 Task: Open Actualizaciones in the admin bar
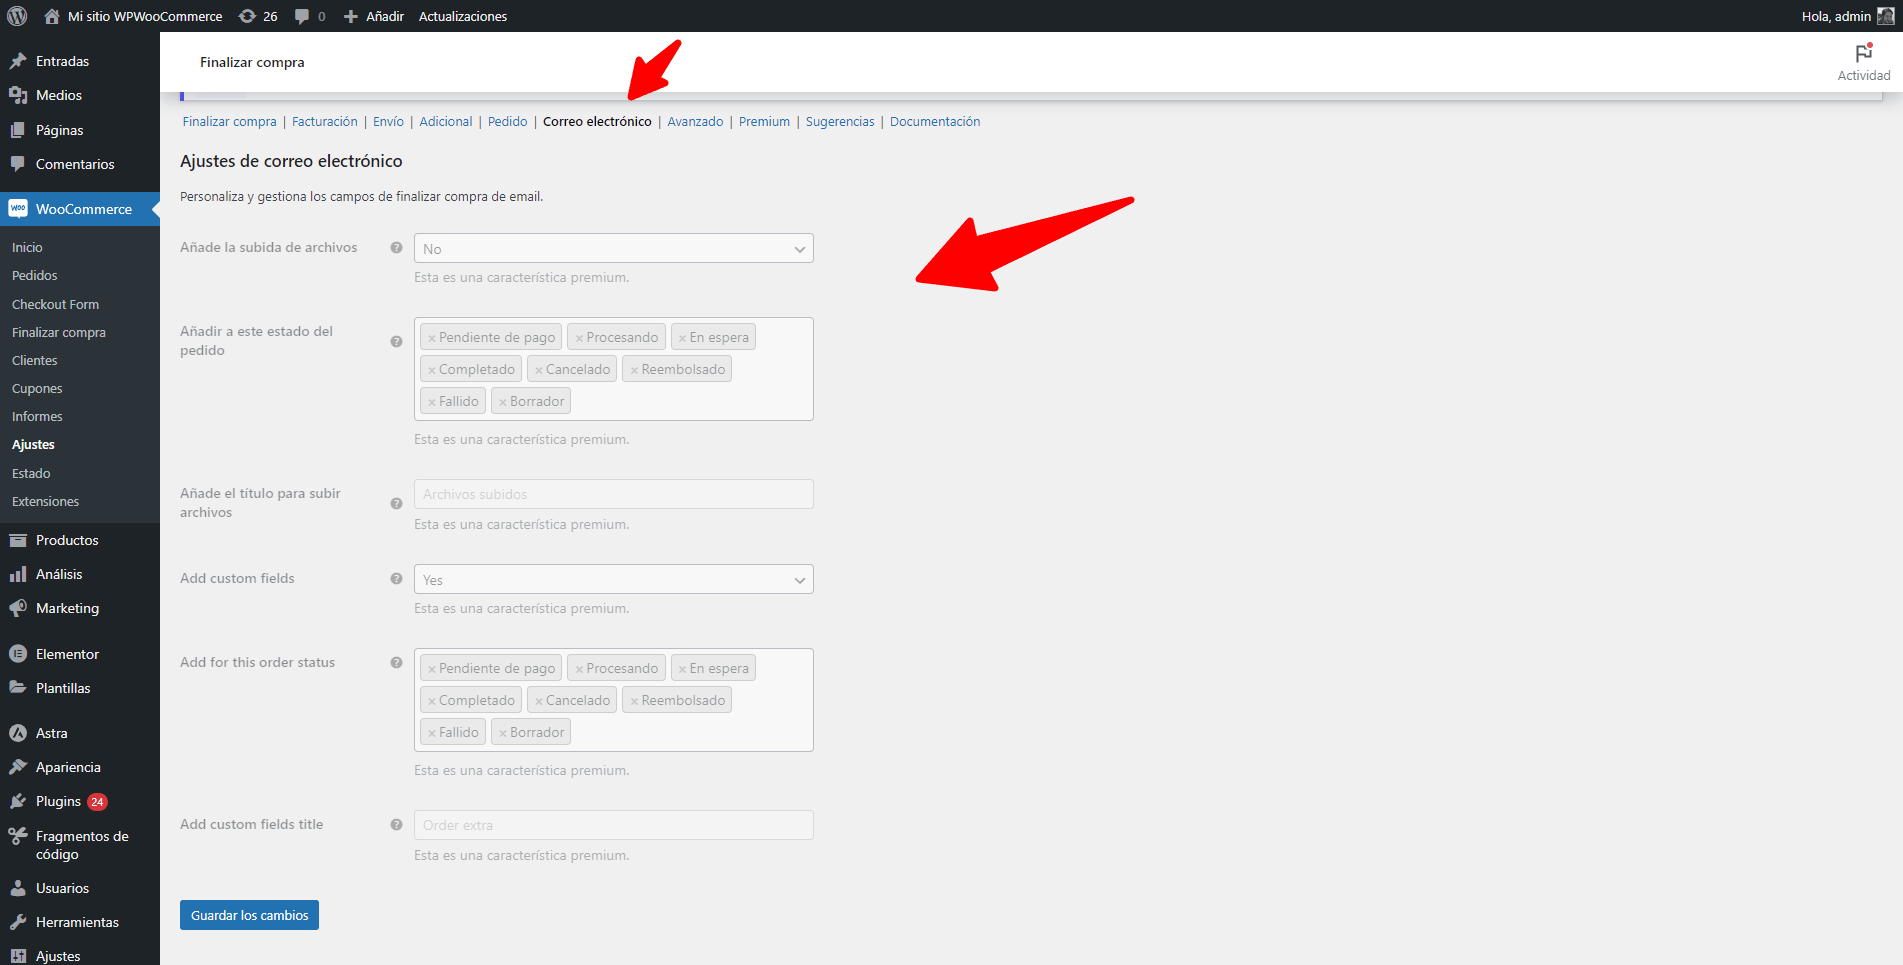tap(463, 16)
